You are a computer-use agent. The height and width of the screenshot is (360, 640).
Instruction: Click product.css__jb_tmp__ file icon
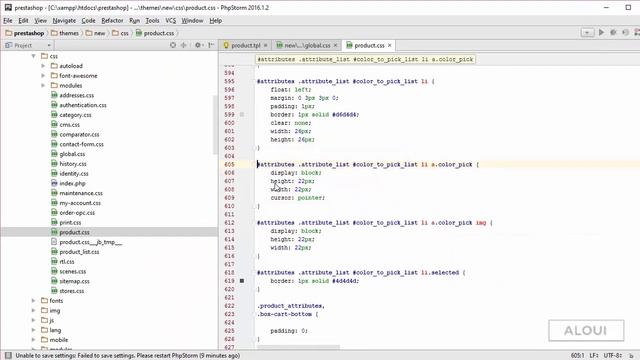pyautogui.click(x=54, y=242)
